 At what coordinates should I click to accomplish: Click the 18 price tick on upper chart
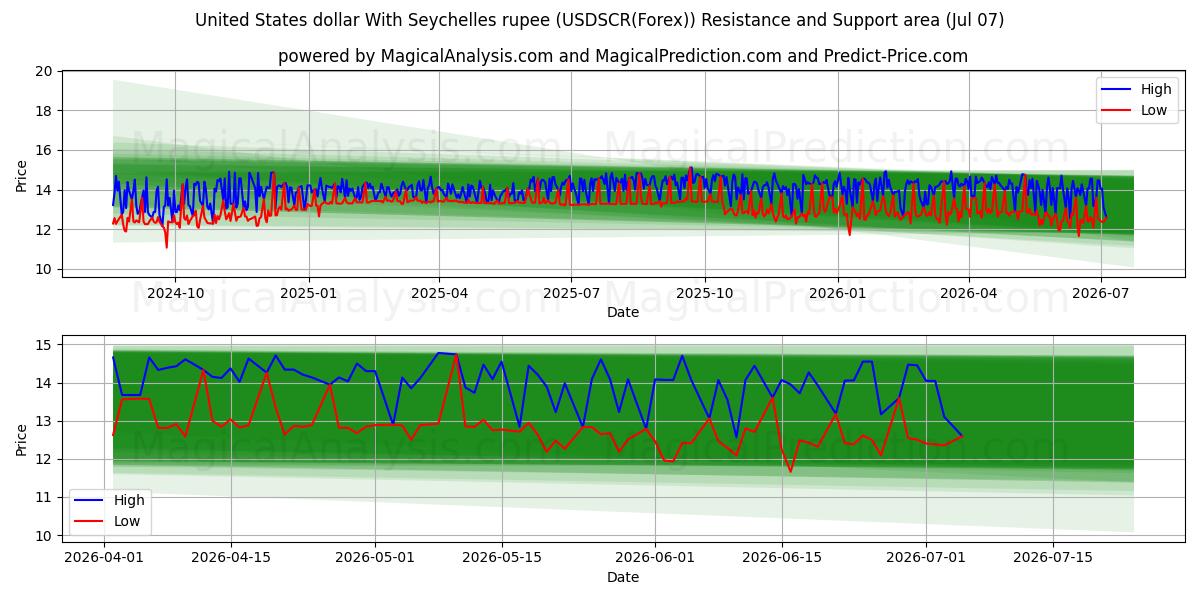[x=44, y=111]
